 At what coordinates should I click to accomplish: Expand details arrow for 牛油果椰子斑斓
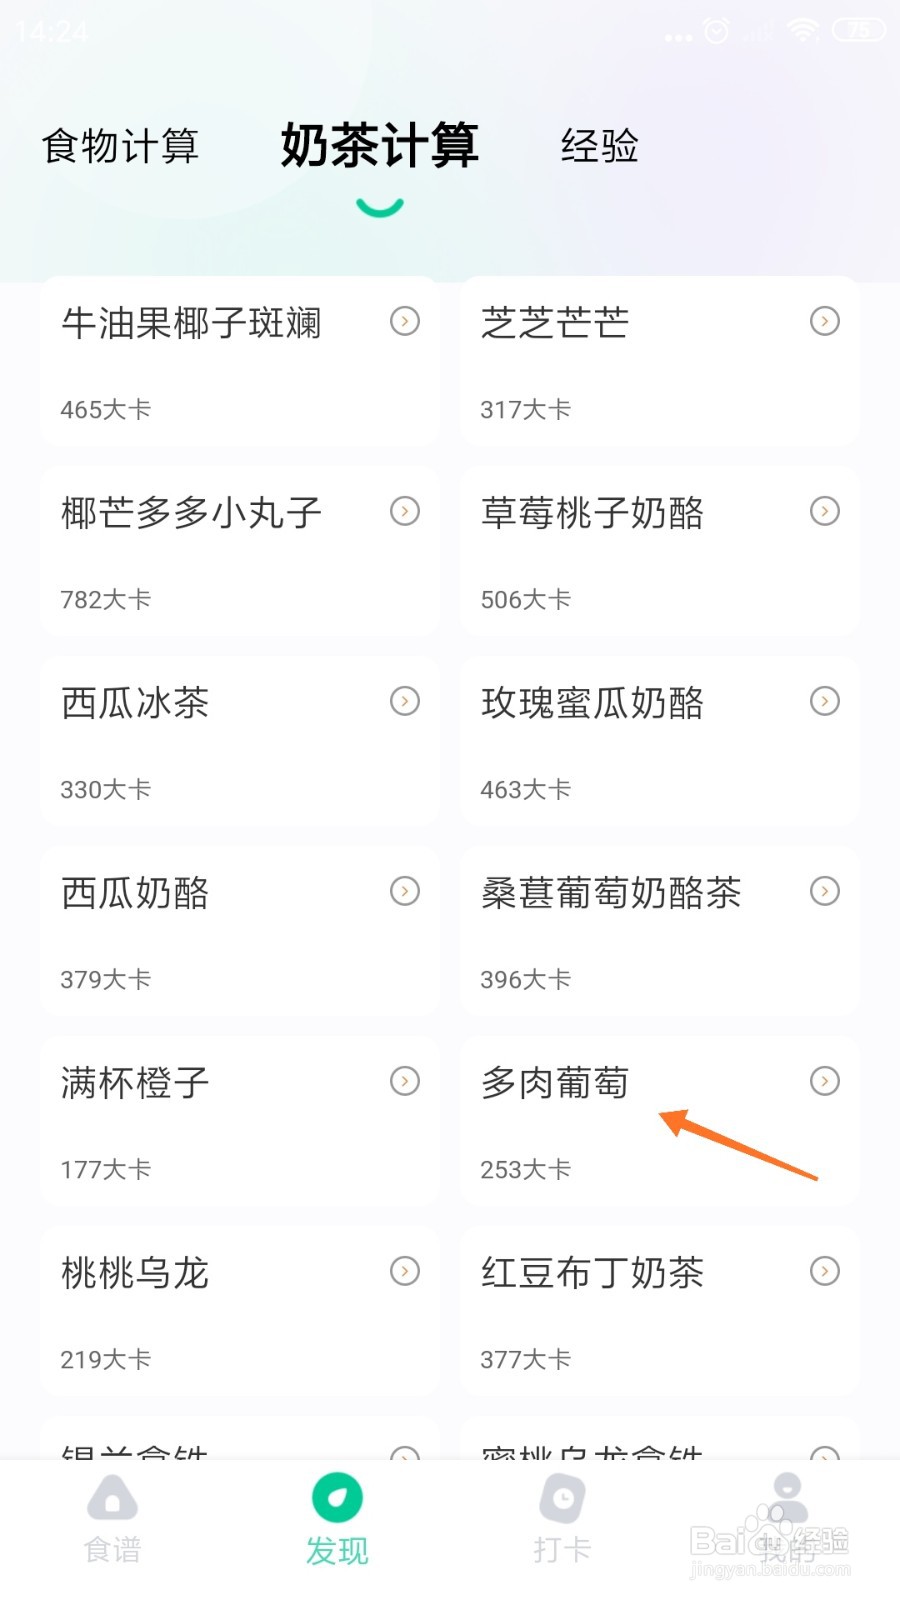click(x=405, y=321)
